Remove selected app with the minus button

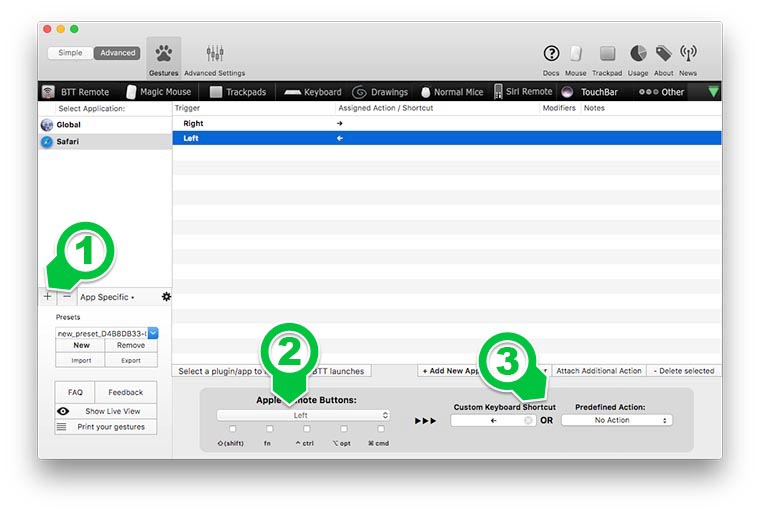(x=67, y=296)
